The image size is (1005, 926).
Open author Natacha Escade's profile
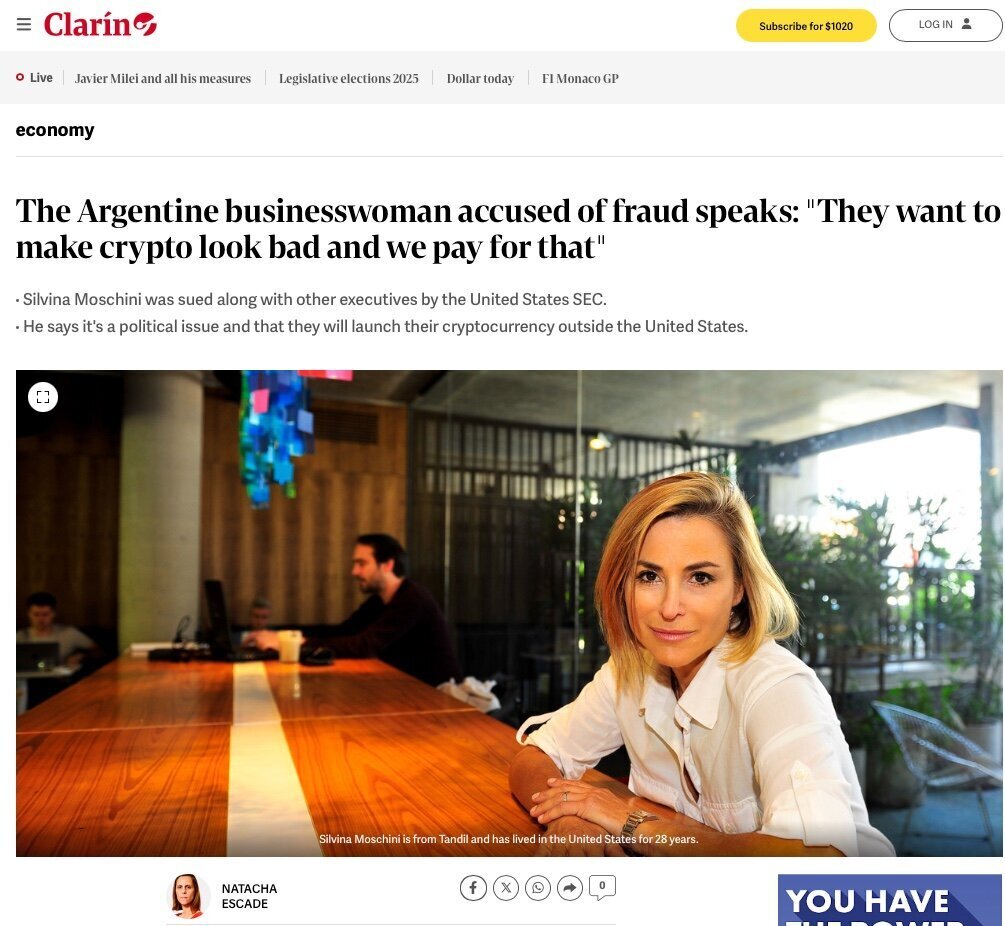249,896
